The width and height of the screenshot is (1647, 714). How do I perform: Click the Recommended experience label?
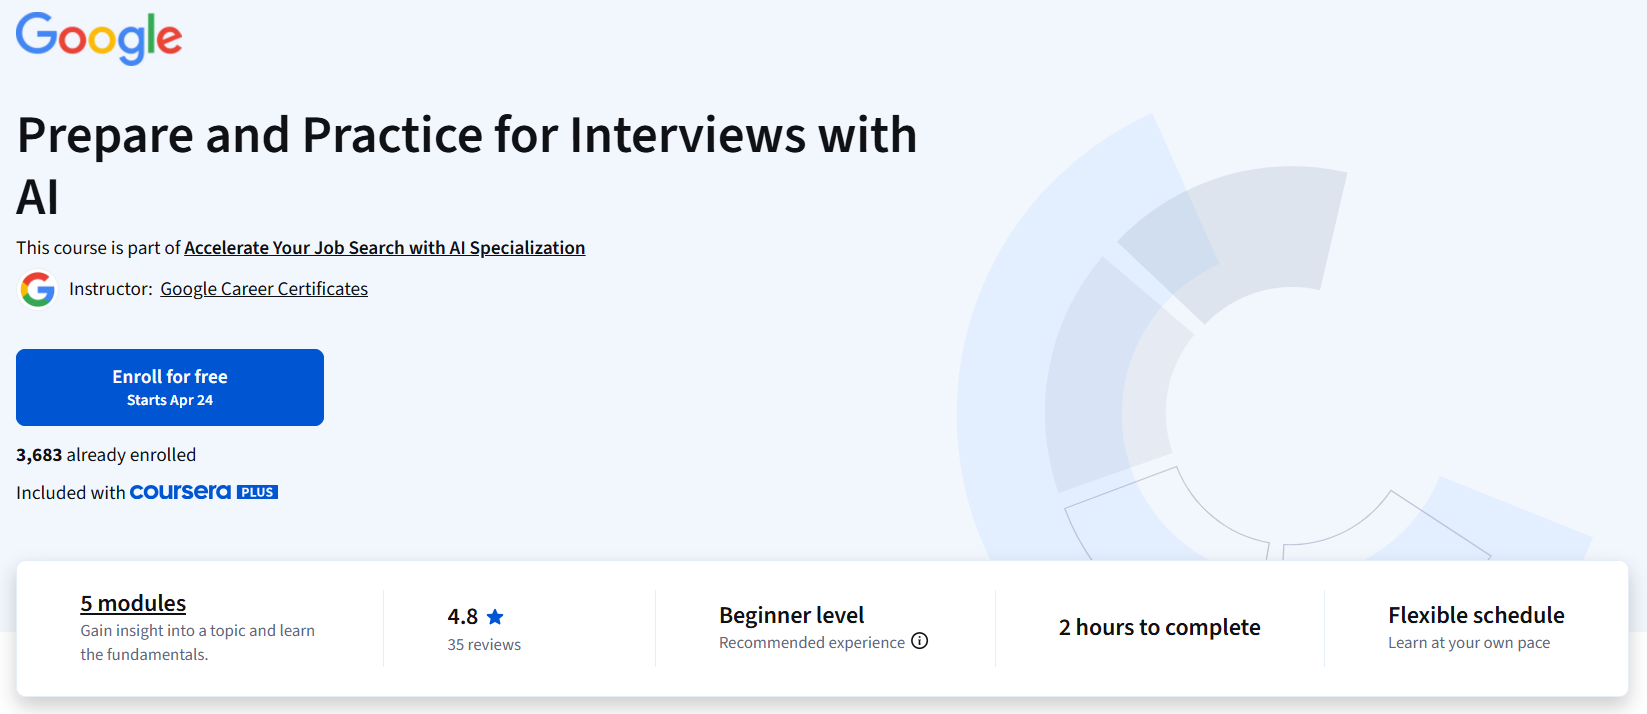(812, 642)
